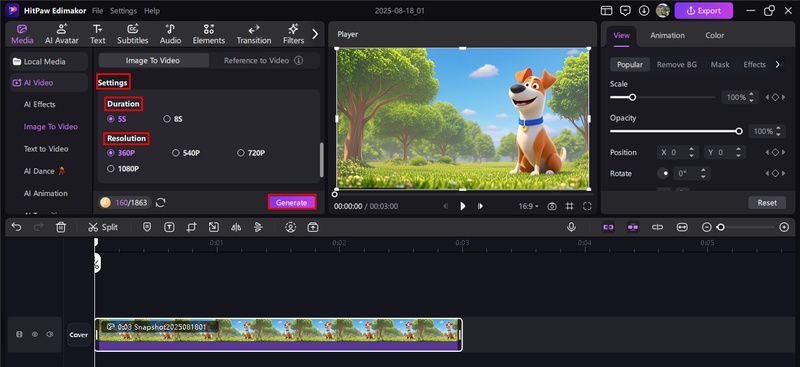Open Text to Video in sidebar
The height and width of the screenshot is (367, 800).
(x=46, y=149)
